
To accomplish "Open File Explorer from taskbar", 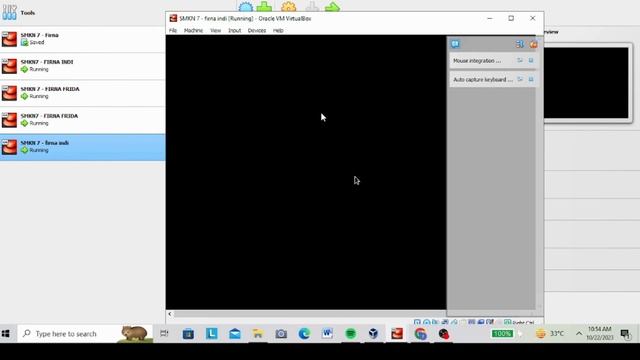I will (258, 334).
